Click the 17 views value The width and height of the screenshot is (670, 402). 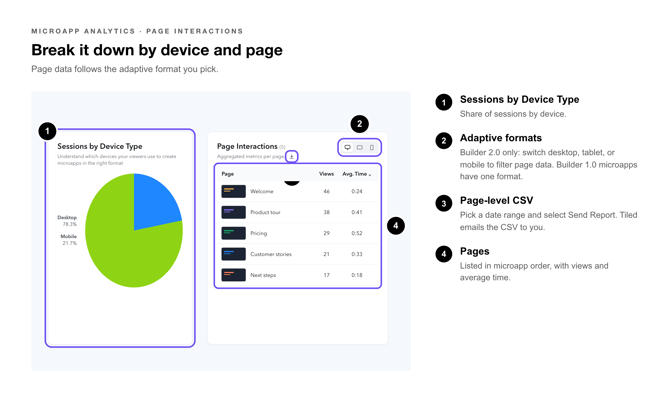pyautogui.click(x=326, y=275)
